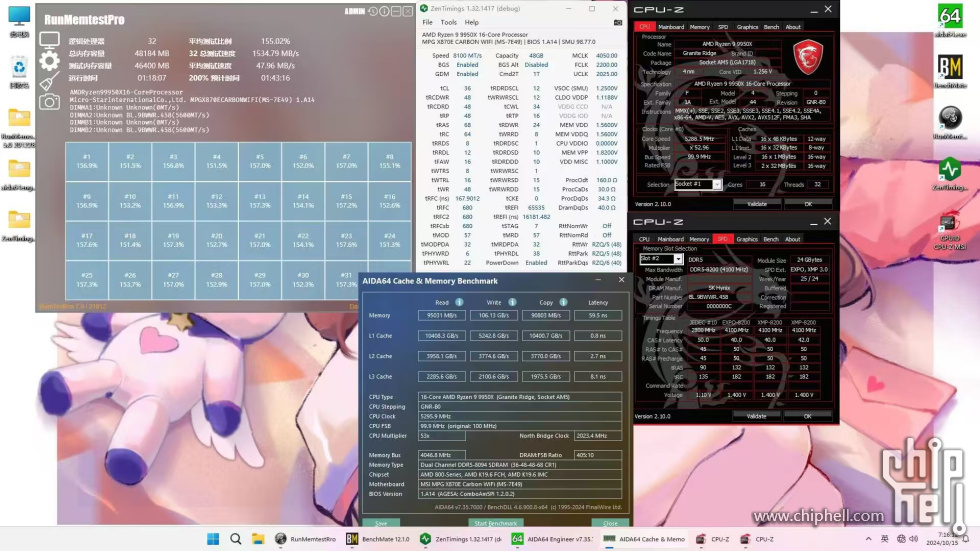Select memtest tile #1 156.9%
The width and height of the screenshot is (980, 551).
point(87,162)
